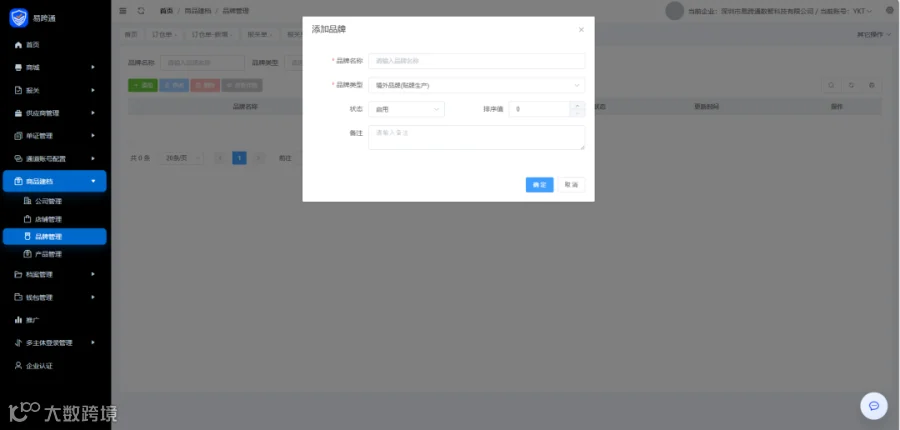The width and height of the screenshot is (900, 430).
Task: Click the blue 确定 button
Action: click(x=540, y=185)
